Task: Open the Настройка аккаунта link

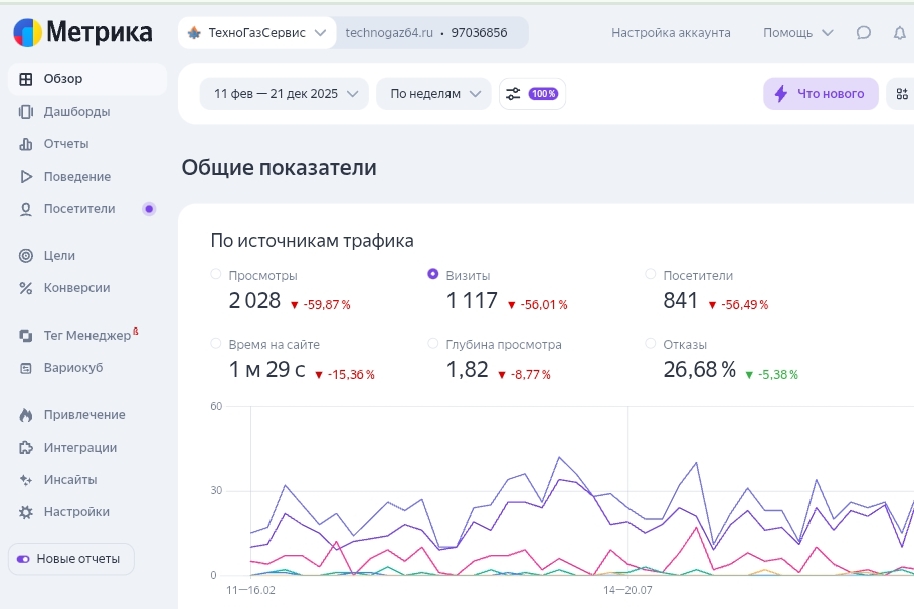Action: pyautogui.click(x=670, y=32)
